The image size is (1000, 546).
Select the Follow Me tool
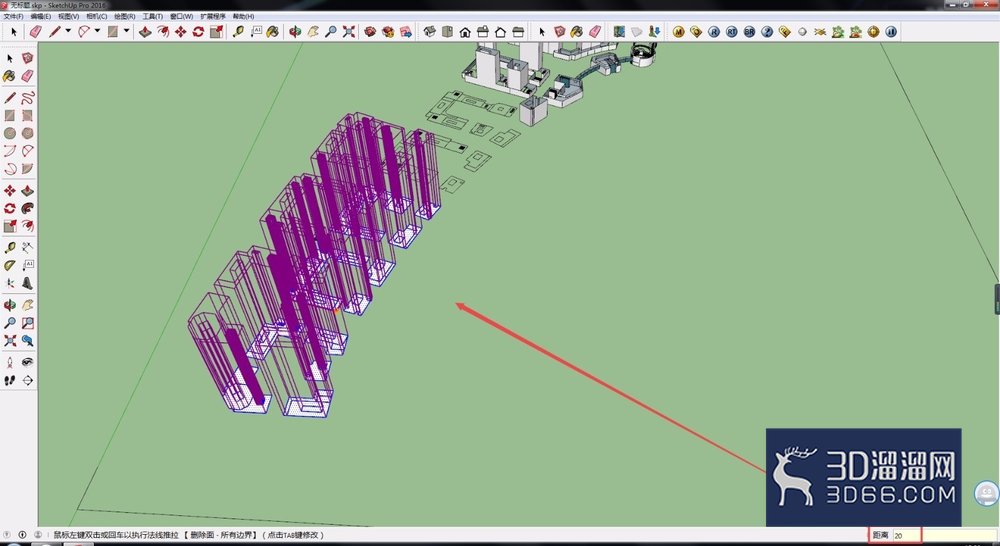(27, 209)
